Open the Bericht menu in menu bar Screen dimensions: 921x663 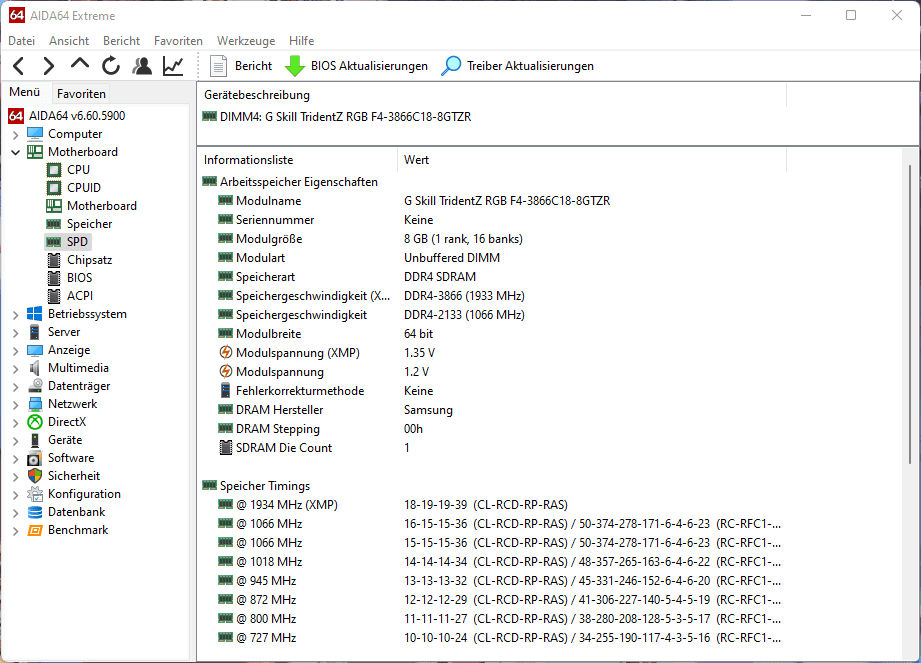coord(121,41)
